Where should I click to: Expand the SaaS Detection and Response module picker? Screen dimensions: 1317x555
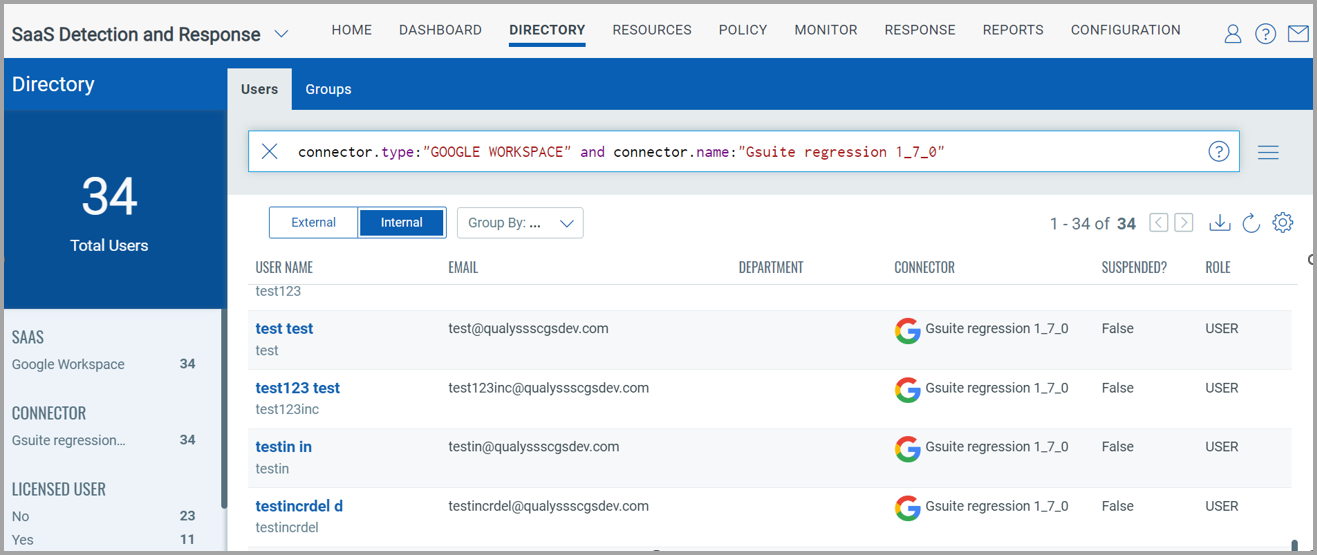pos(281,34)
